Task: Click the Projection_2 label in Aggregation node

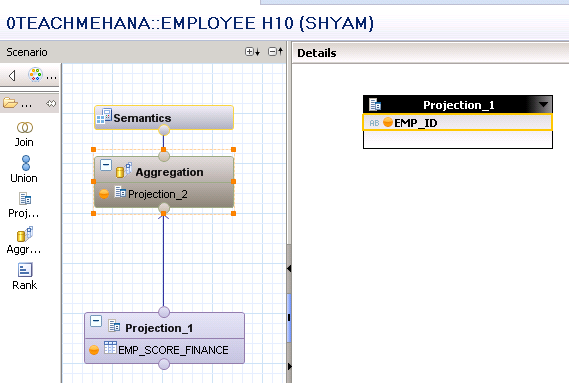Action: (158, 194)
